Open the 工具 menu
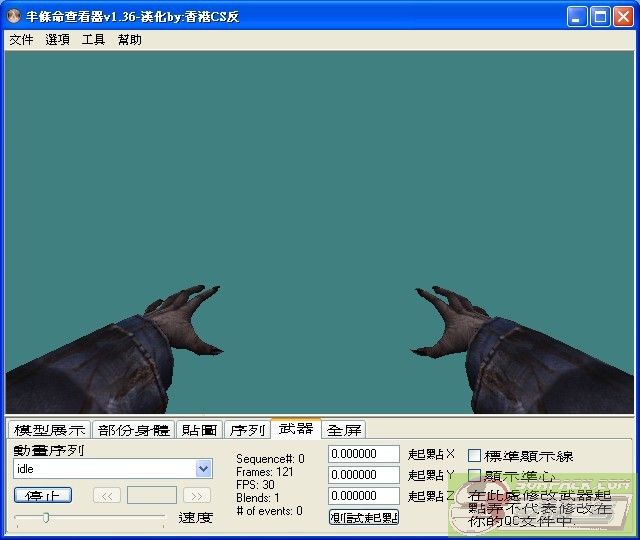640x540 pixels. 93,40
